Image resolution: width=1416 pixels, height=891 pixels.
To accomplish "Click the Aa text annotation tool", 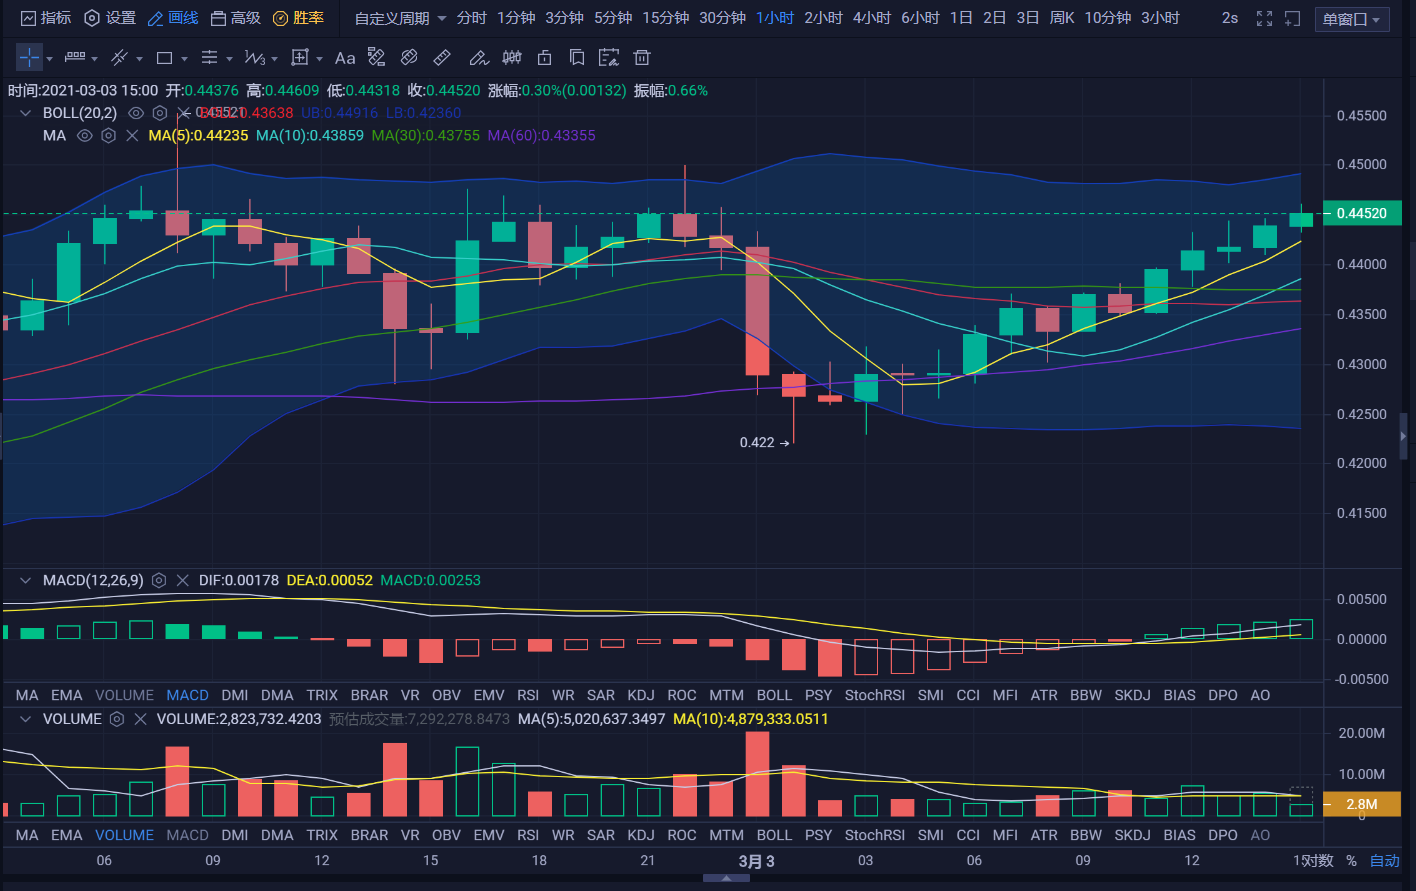I will 345,58.
